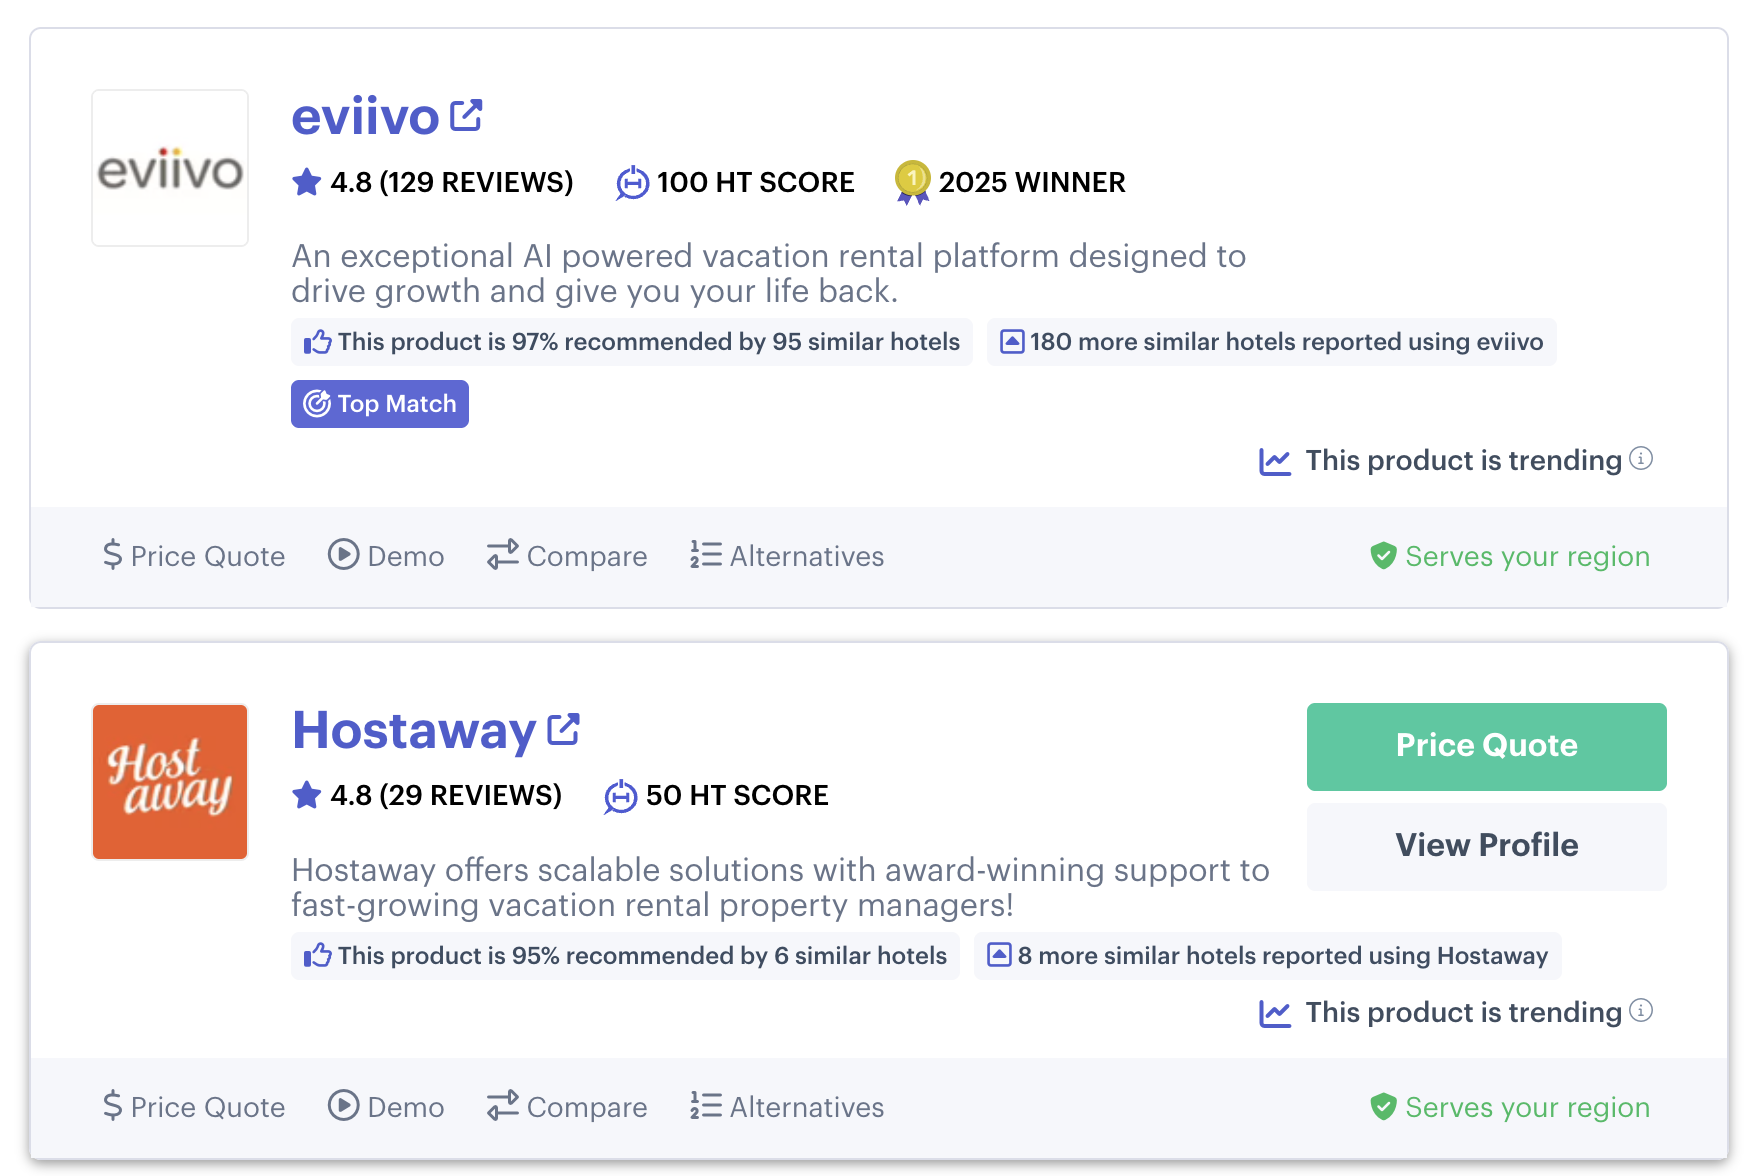Click the external link icon beside eviivo

pyautogui.click(x=466, y=115)
